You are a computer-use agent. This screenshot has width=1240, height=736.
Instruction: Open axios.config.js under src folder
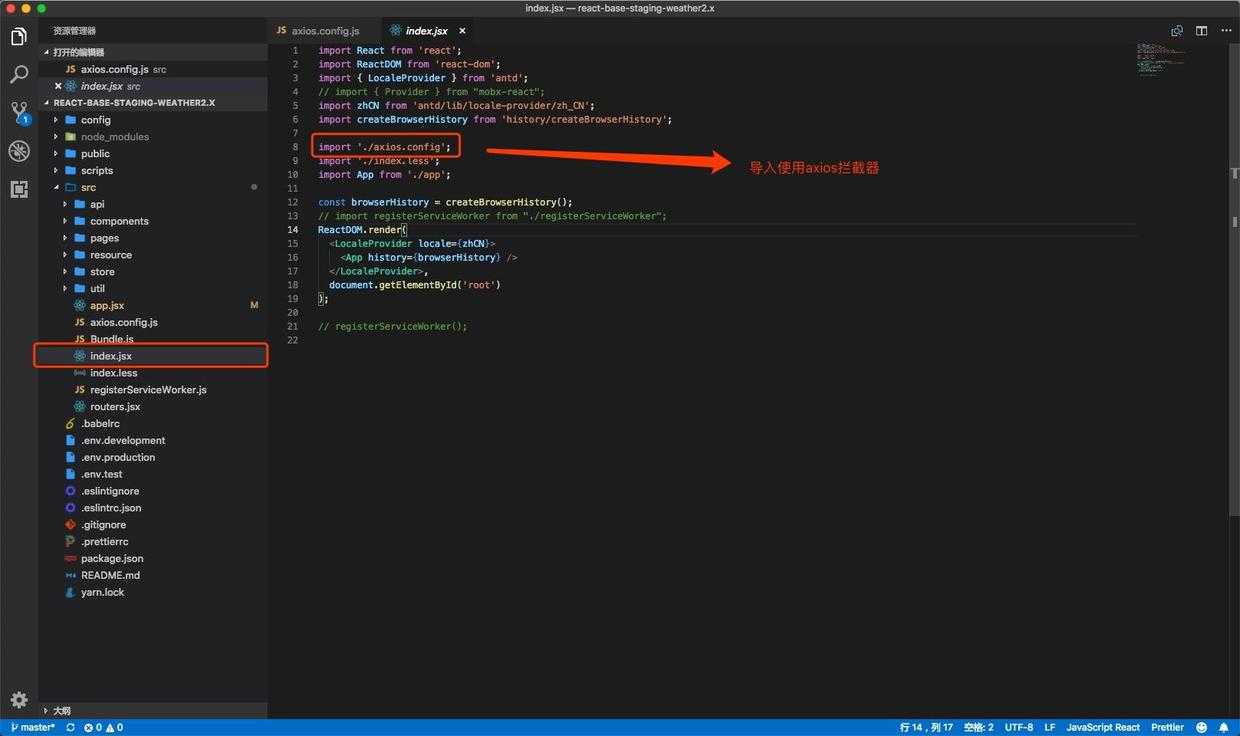pyautogui.click(x=124, y=322)
